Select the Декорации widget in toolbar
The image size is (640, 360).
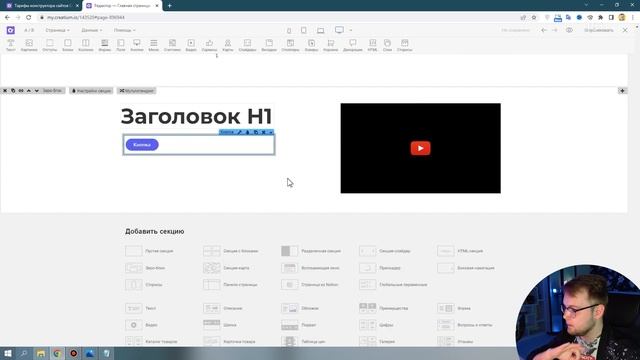353,45
